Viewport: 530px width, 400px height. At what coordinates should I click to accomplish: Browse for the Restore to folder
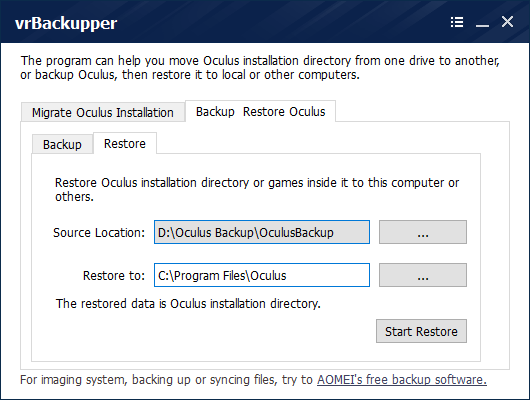423,275
